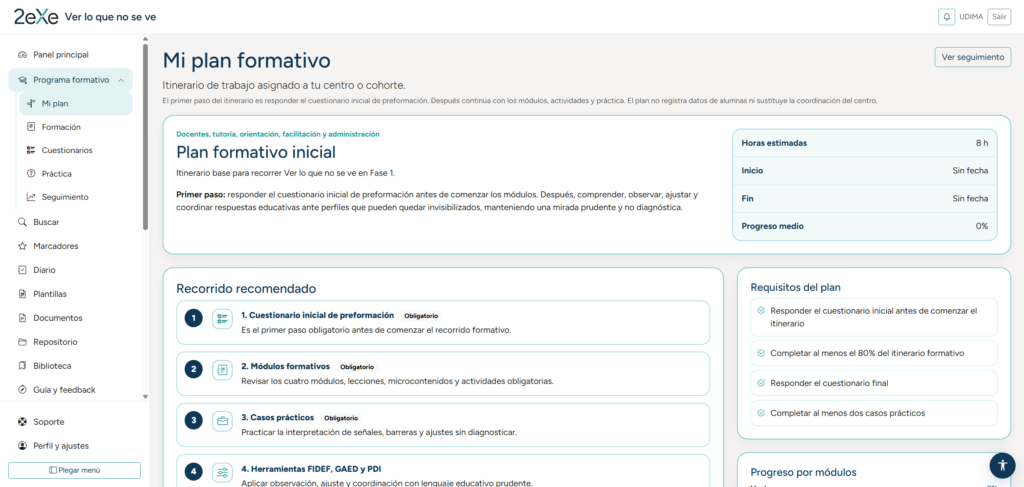Click the check icon beside cuestionario inicial requirement

[x=761, y=311]
